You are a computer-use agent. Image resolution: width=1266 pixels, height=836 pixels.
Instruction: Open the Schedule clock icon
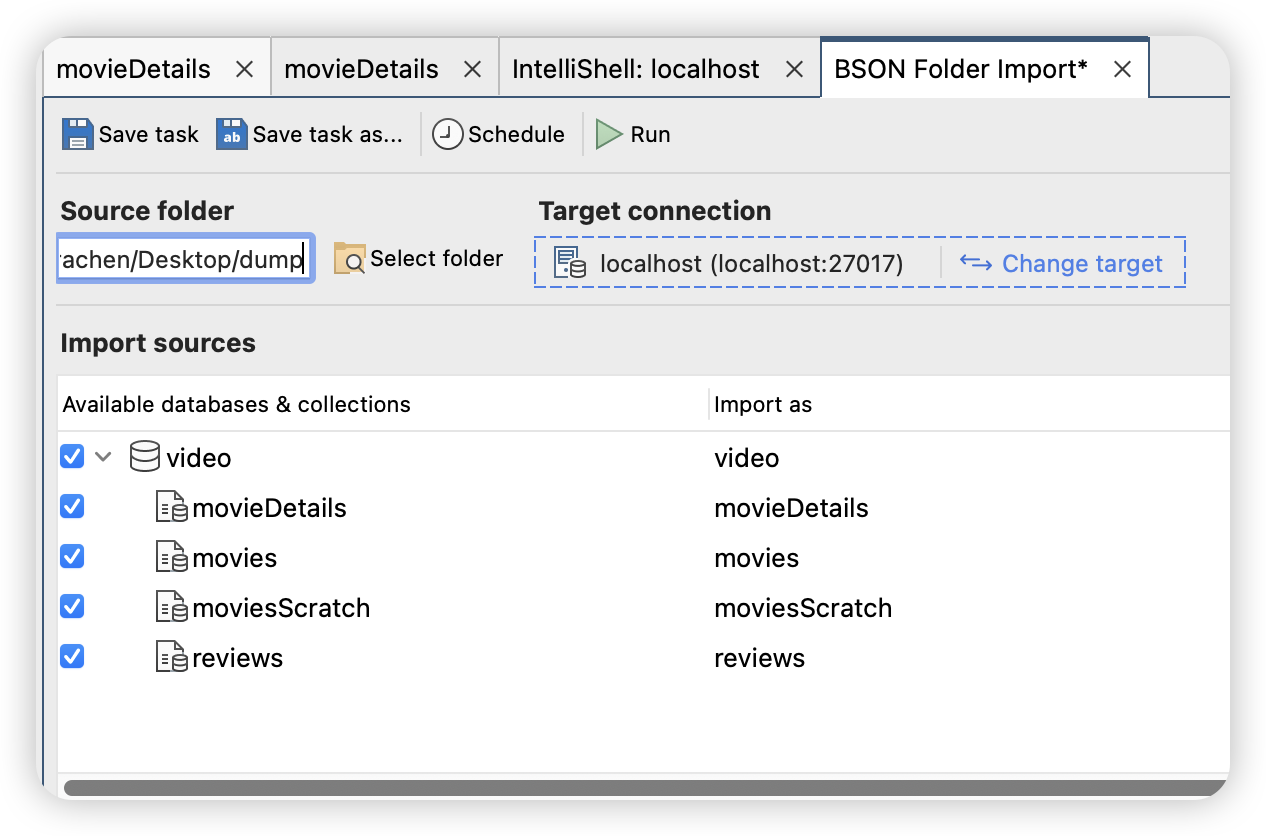[x=449, y=135]
